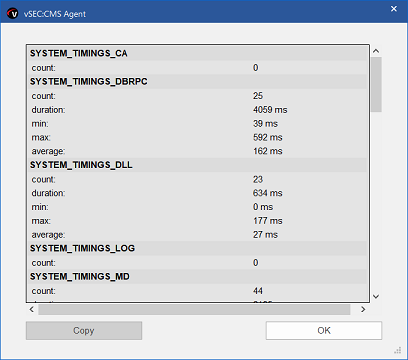Click the dialog resize grip corner
Image resolution: width=408 pixels, height=360 pixels.
point(398,350)
